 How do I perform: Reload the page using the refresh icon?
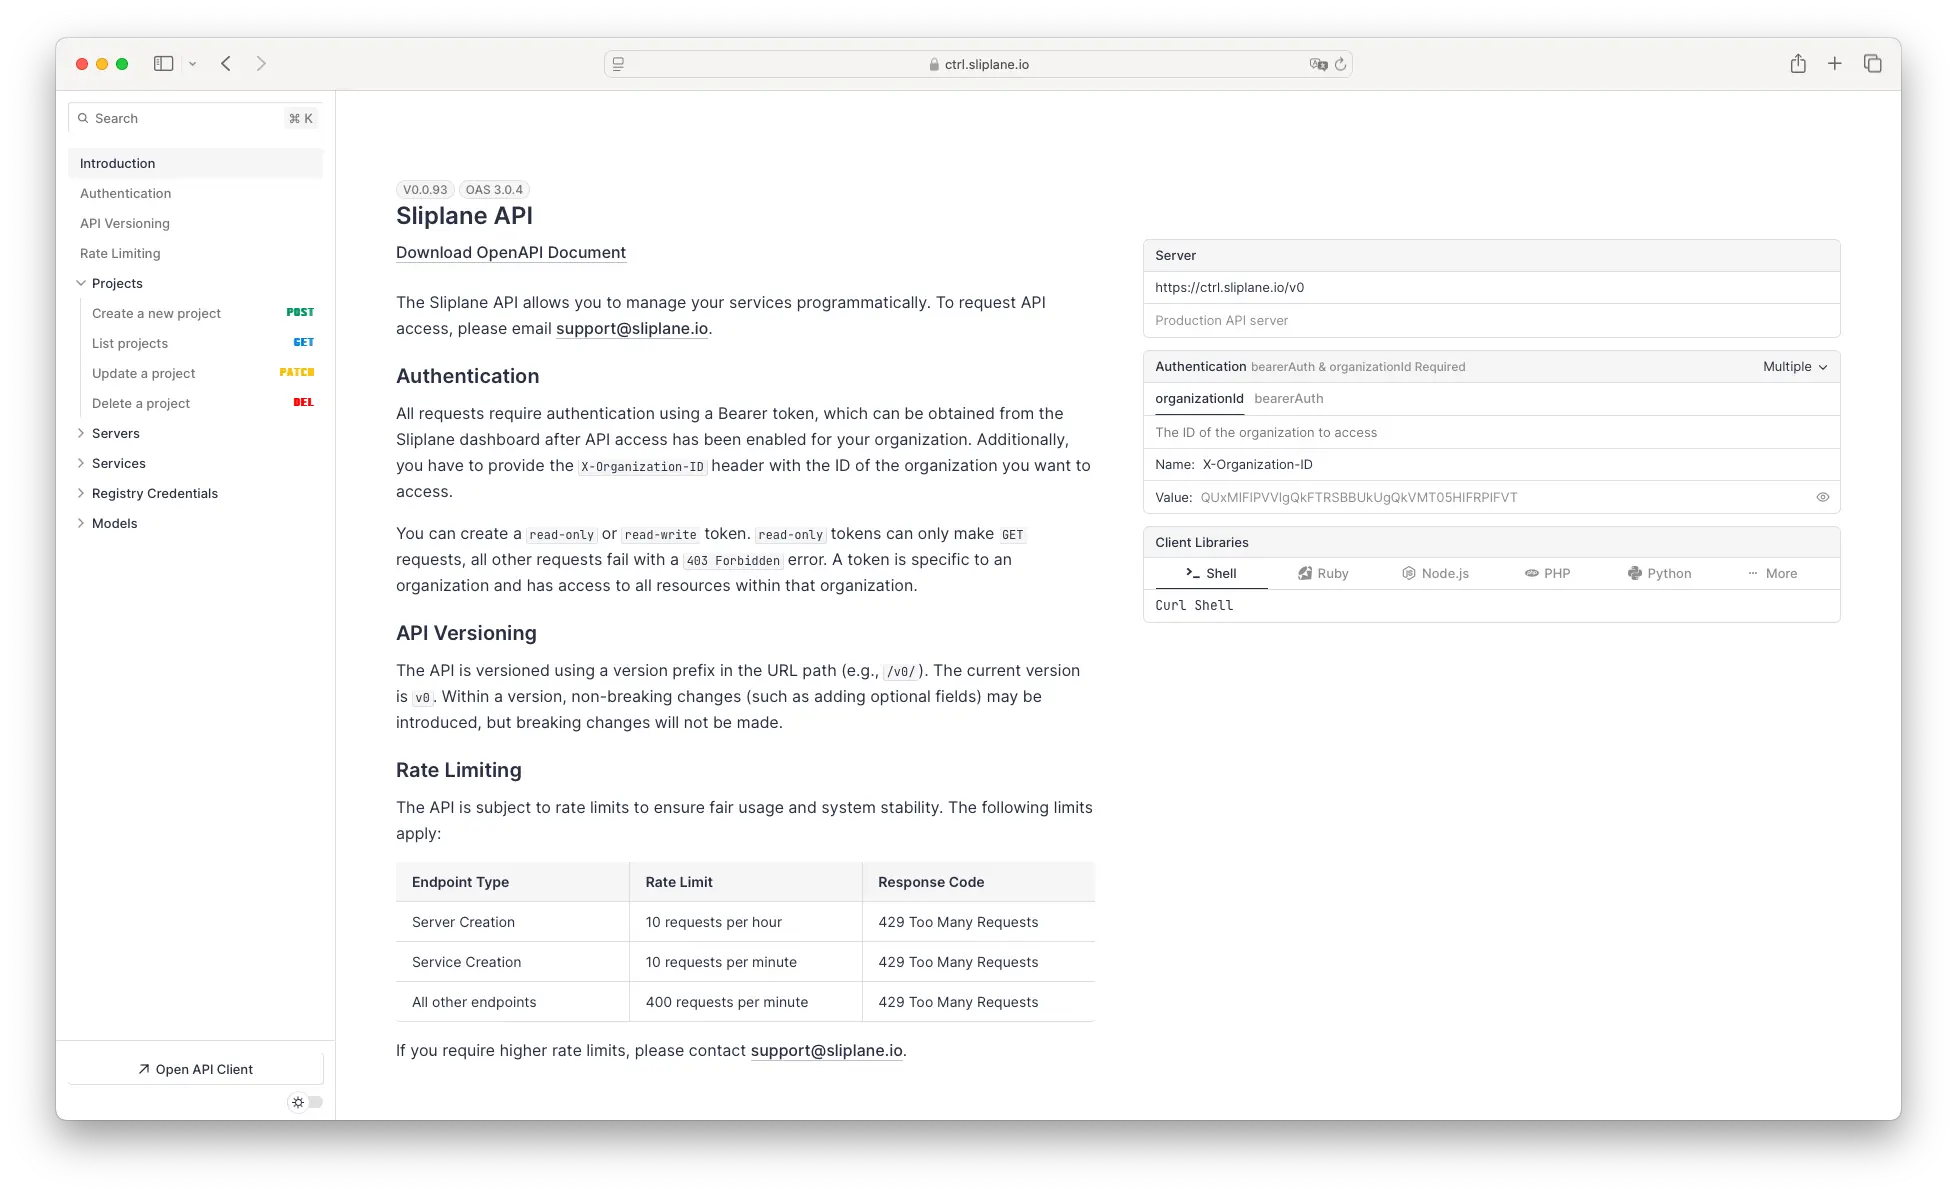(1341, 63)
